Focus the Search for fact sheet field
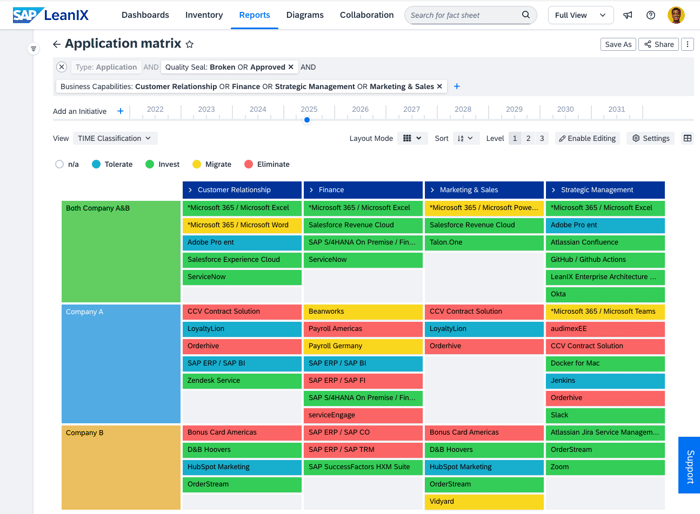The width and height of the screenshot is (700, 514). (x=470, y=15)
